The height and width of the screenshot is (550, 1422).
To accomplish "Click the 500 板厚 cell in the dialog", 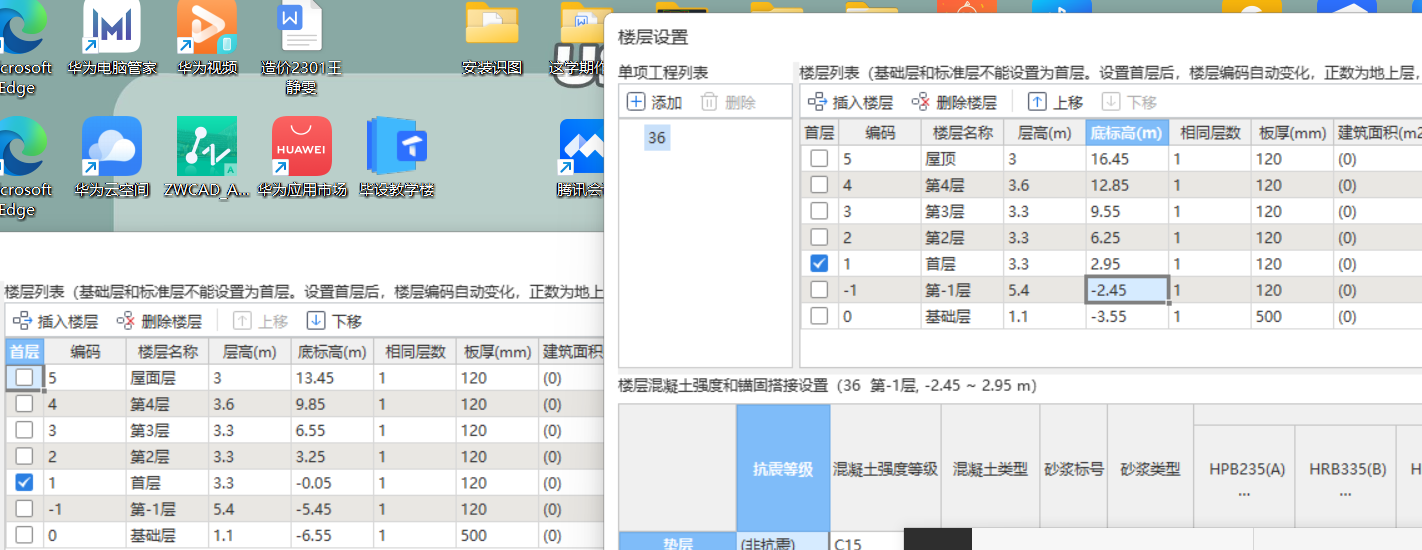I will (x=1292, y=316).
